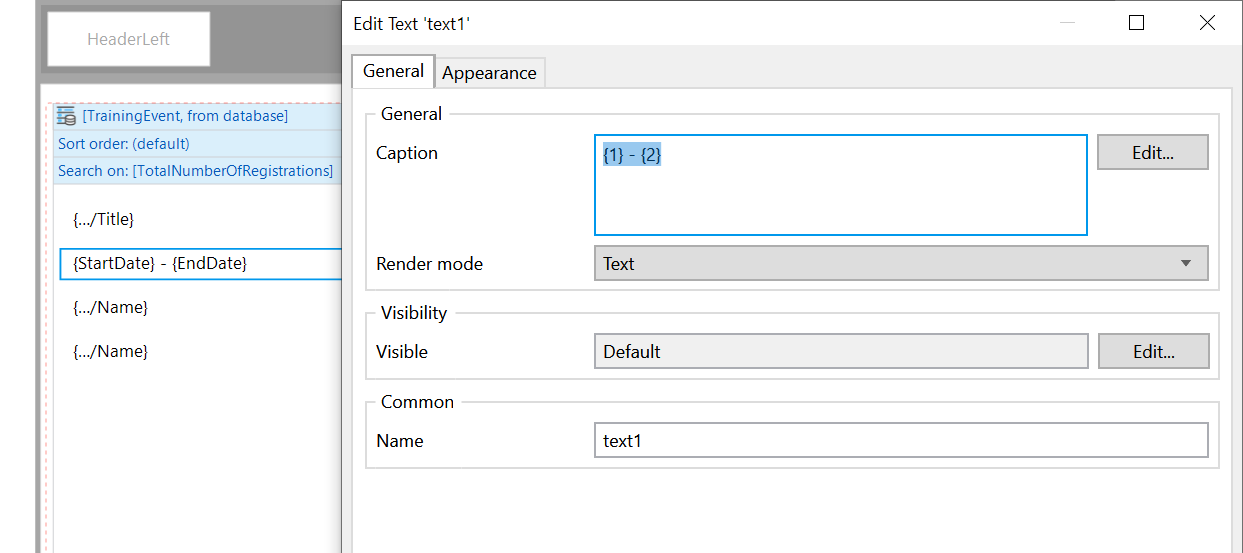Click the {StartDate} - {EndDate} text widget

[160, 264]
